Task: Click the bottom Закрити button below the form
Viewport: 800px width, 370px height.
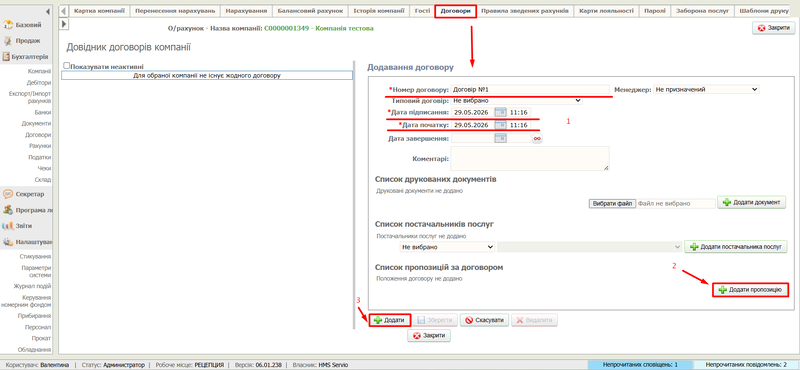Action: click(x=429, y=336)
